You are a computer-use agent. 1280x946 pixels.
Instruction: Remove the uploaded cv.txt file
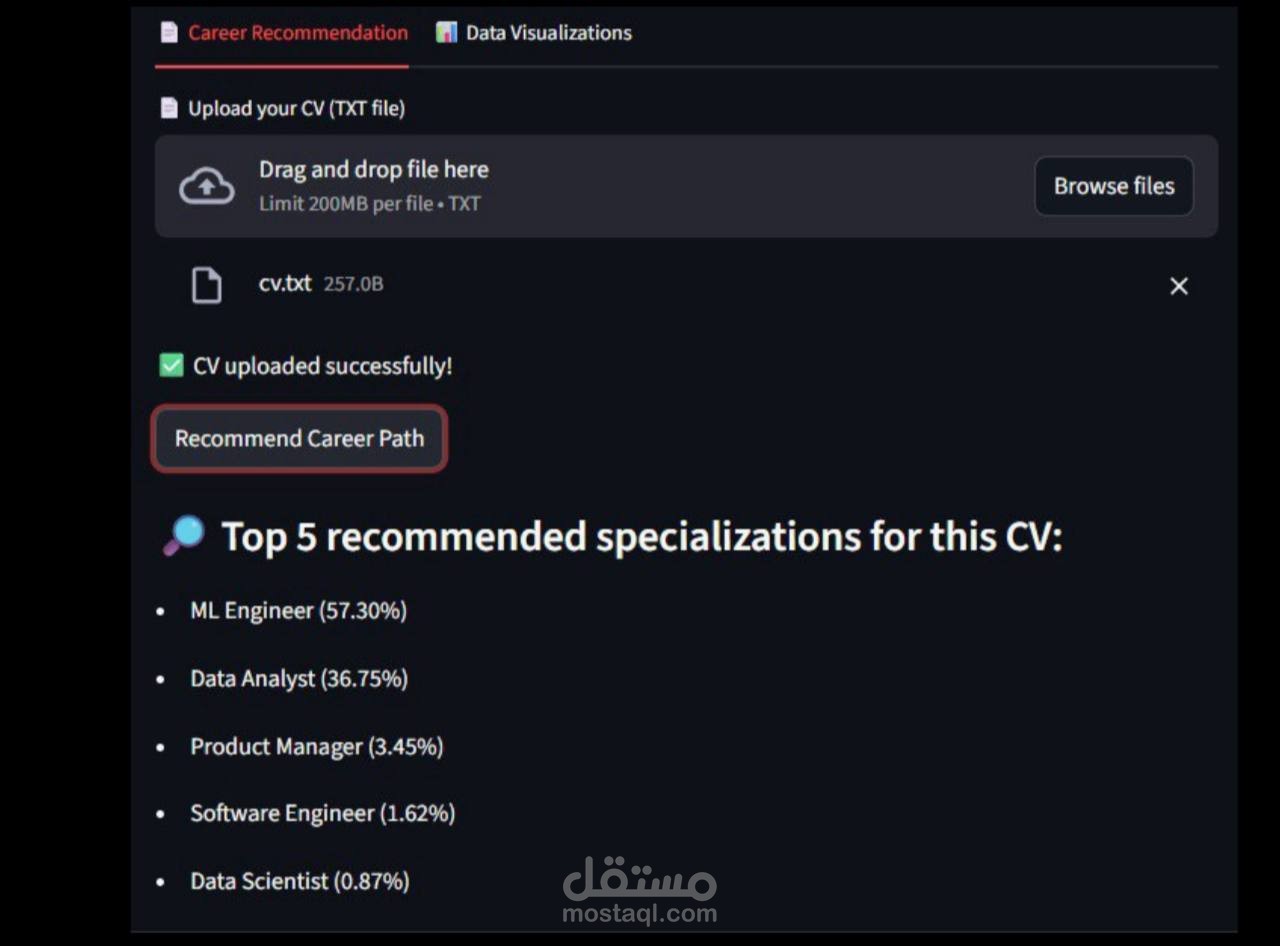(1179, 286)
